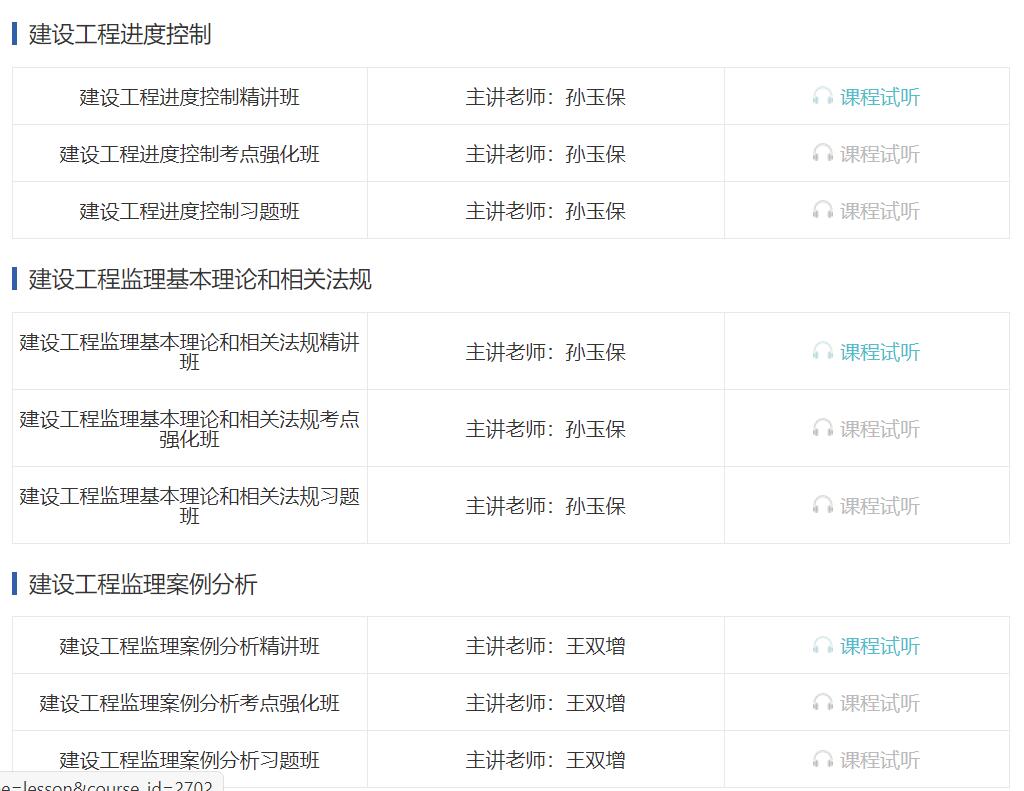
Task: Click headphone icon for 建设工程监理基本理论和相关法规精讲班
Action: (x=824, y=352)
